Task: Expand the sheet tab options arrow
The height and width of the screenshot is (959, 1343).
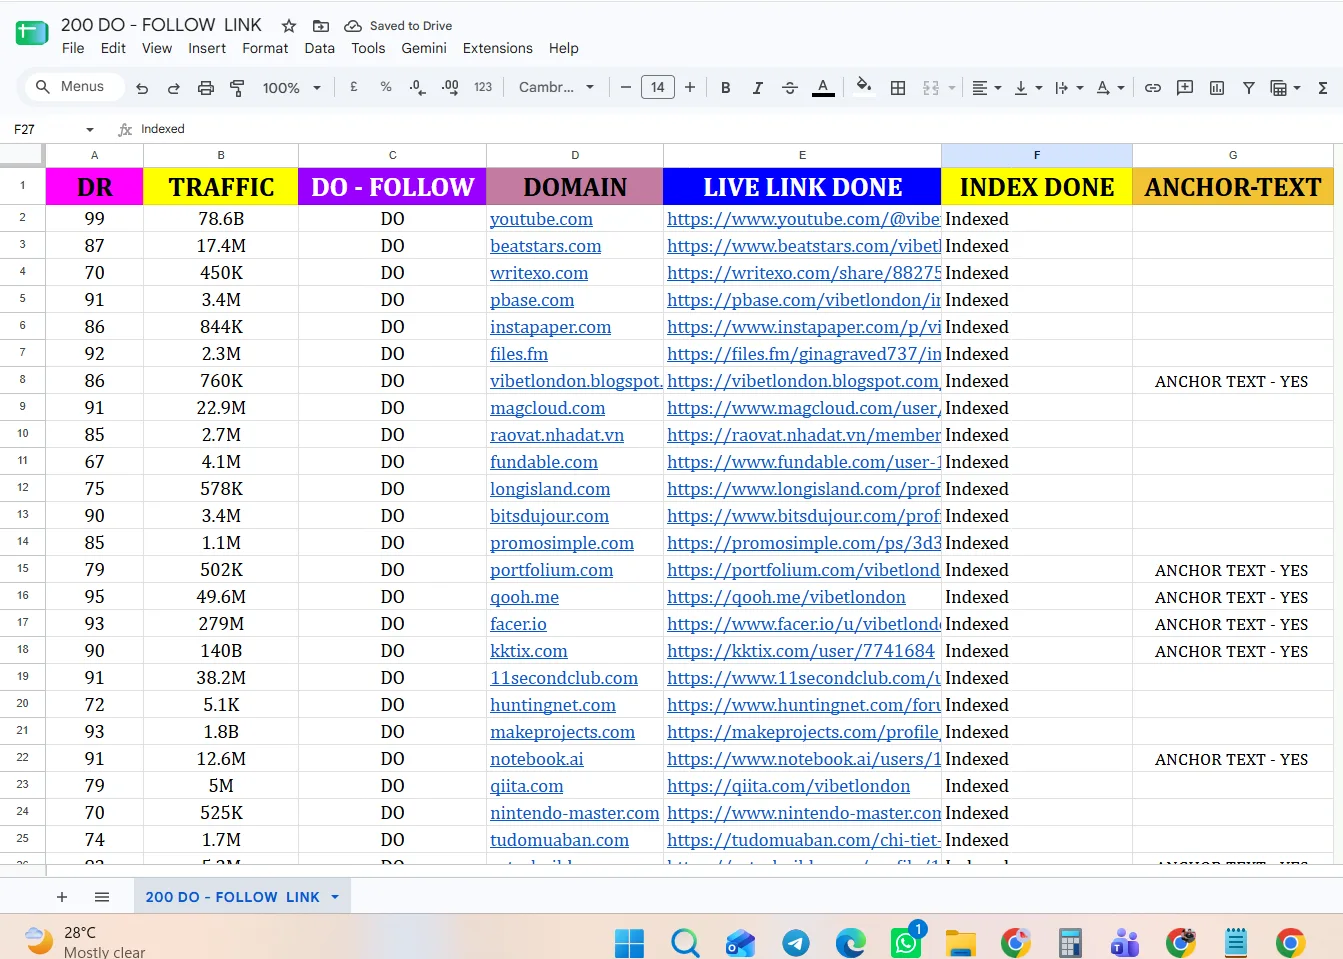Action: [335, 897]
